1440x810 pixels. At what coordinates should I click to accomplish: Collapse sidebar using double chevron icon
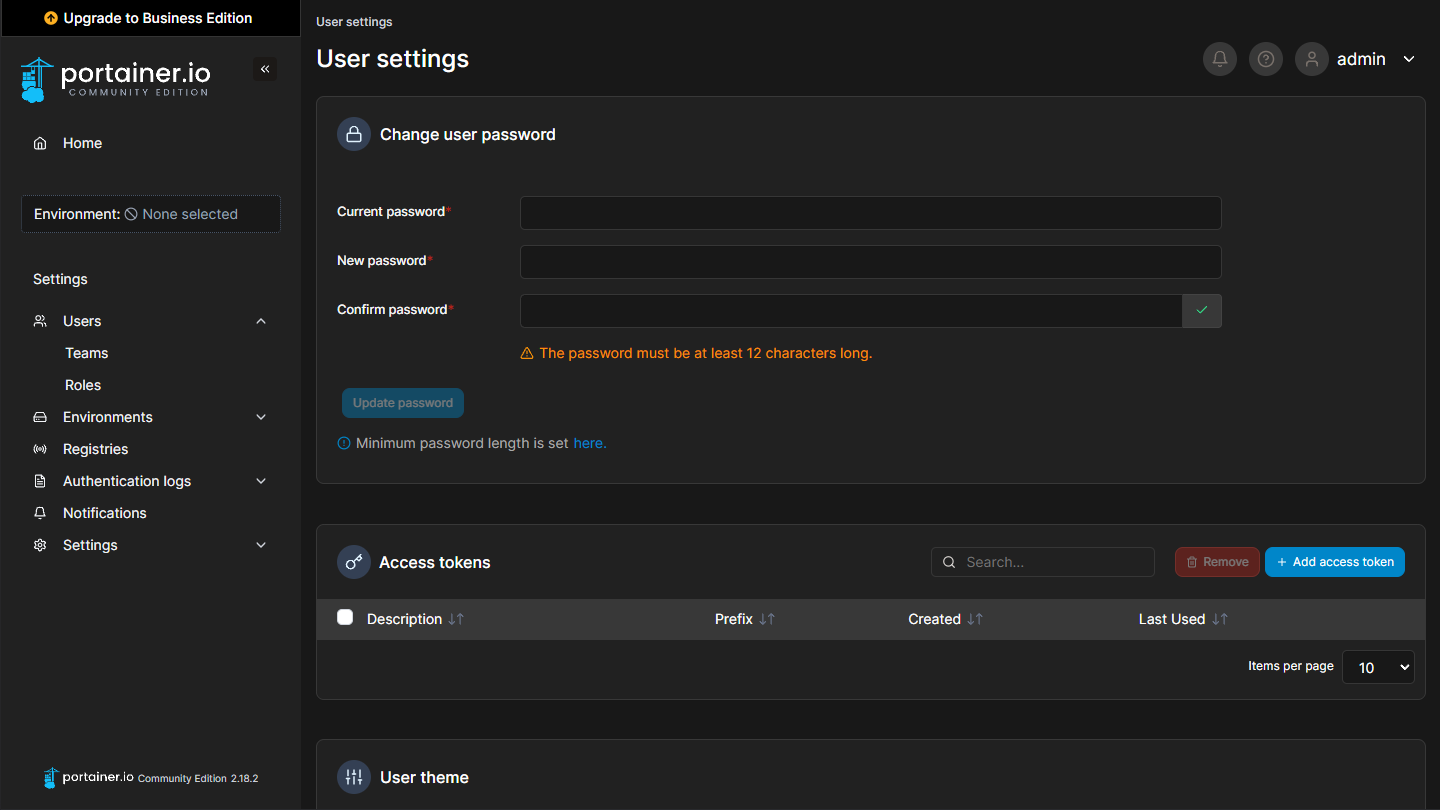pyautogui.click(x=265, y=69)
